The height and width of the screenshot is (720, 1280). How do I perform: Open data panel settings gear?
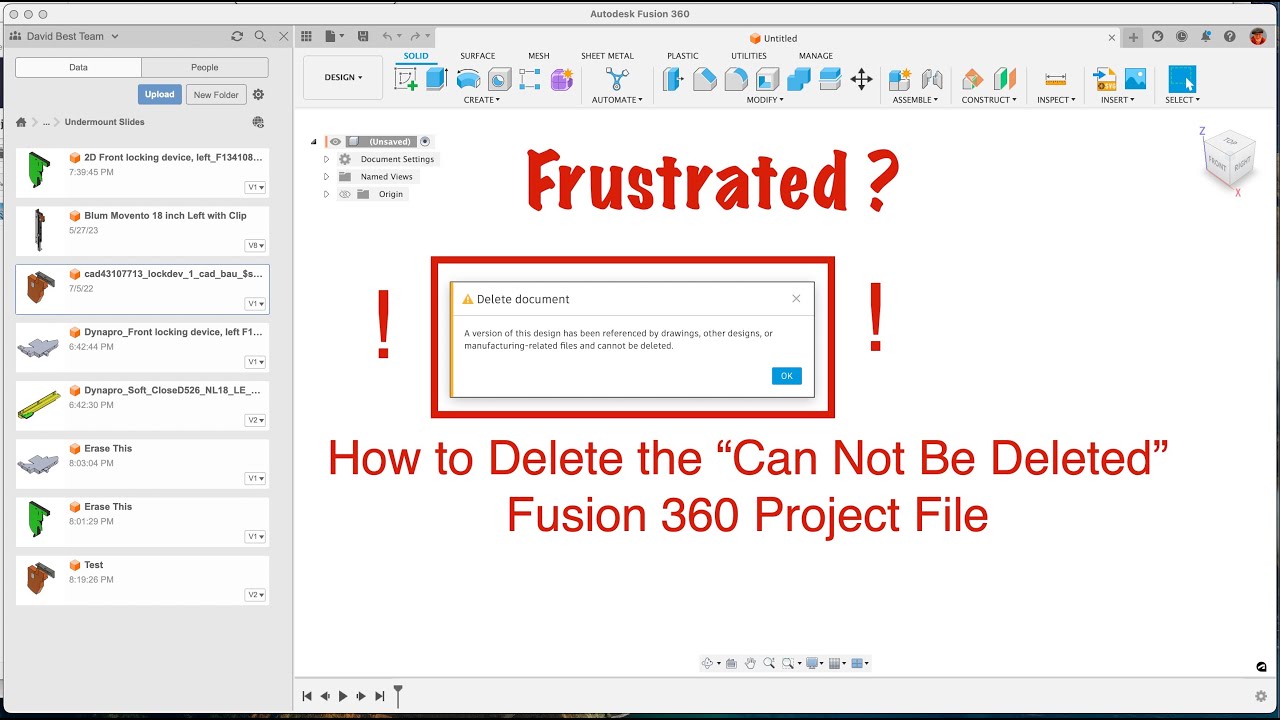pos(258,95)
